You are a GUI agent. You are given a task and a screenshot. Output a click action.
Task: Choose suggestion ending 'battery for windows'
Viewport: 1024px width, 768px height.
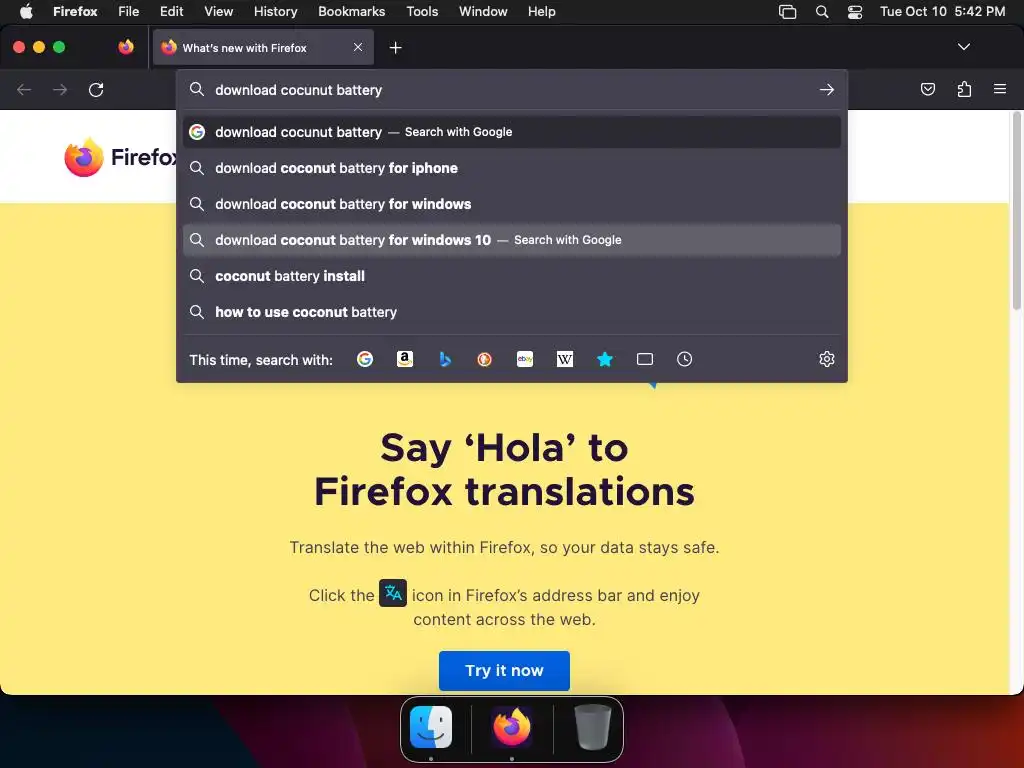pos(512,204)
